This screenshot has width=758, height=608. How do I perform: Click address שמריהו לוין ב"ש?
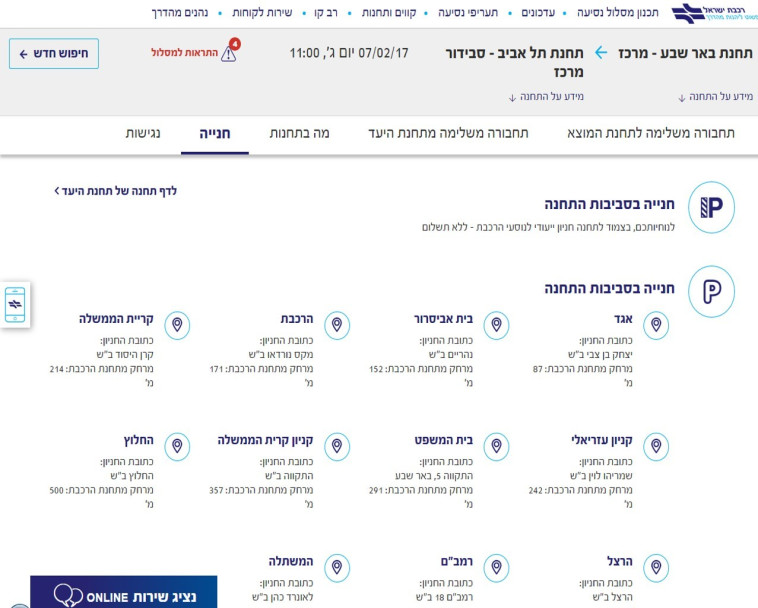coord(601,476)
